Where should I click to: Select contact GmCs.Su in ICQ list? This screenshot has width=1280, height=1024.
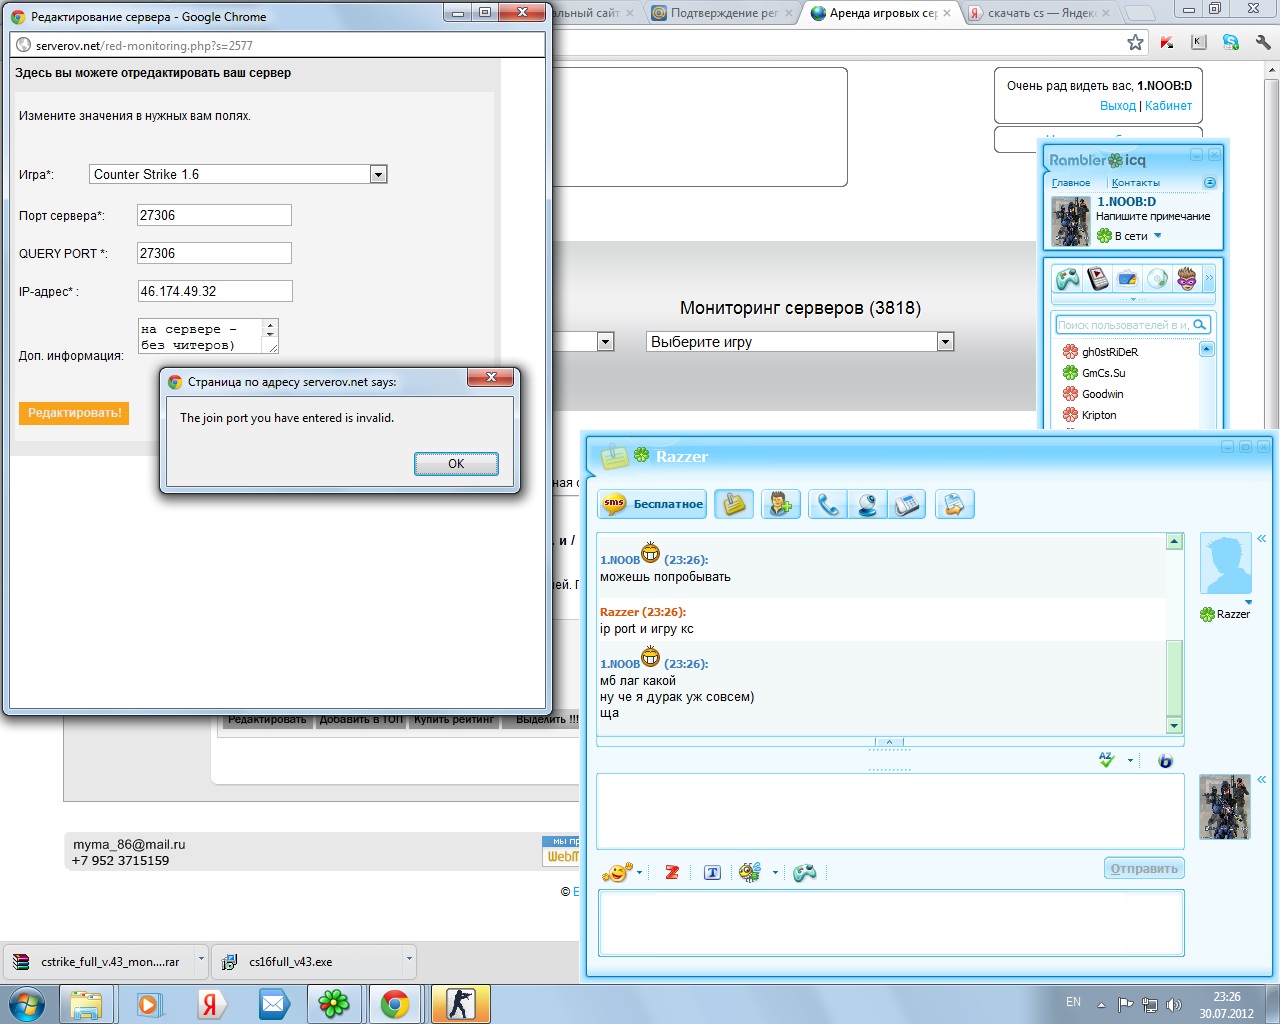pyautogui.click(x=1103, y=373)
